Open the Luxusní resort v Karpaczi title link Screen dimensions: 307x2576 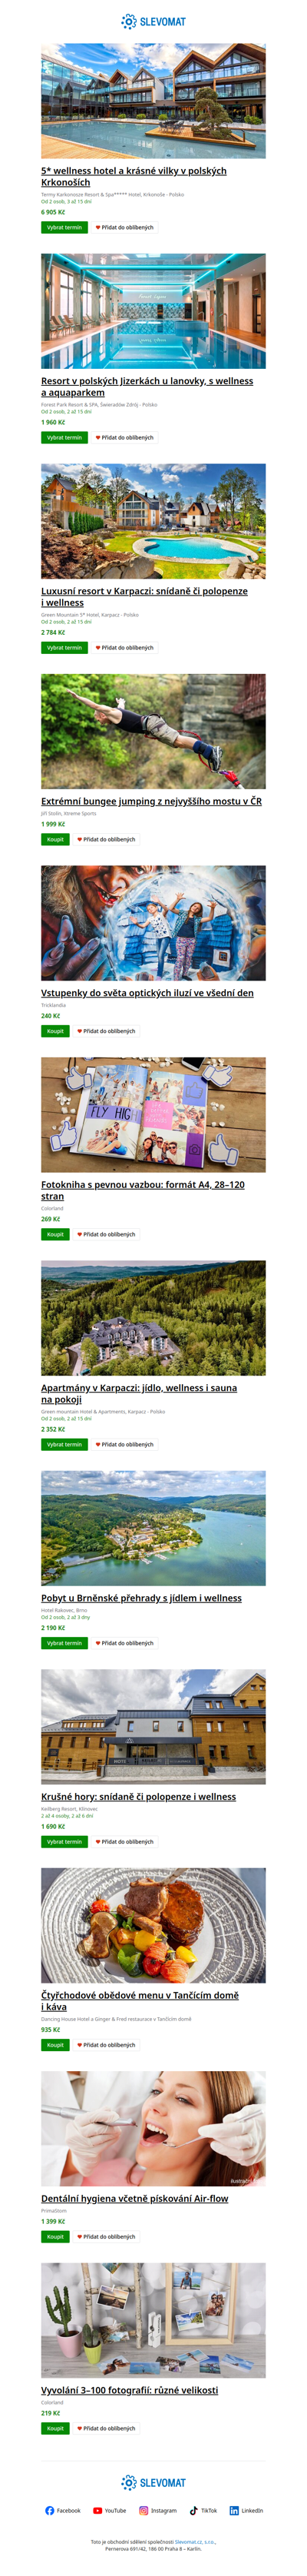(144, 596)
